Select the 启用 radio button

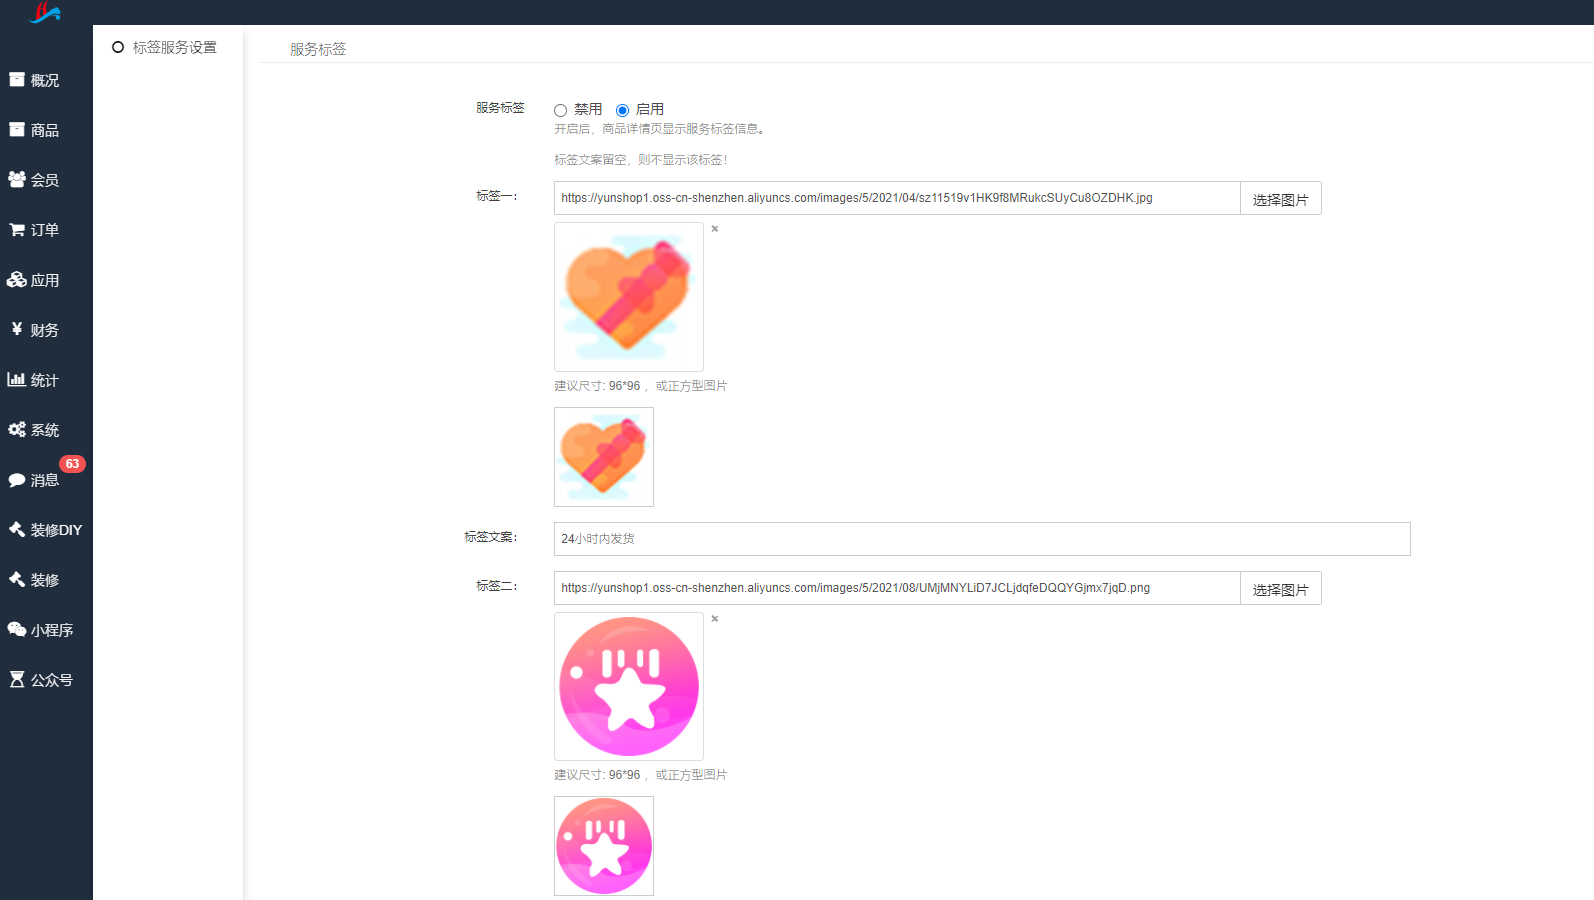[x=622, y=110]
